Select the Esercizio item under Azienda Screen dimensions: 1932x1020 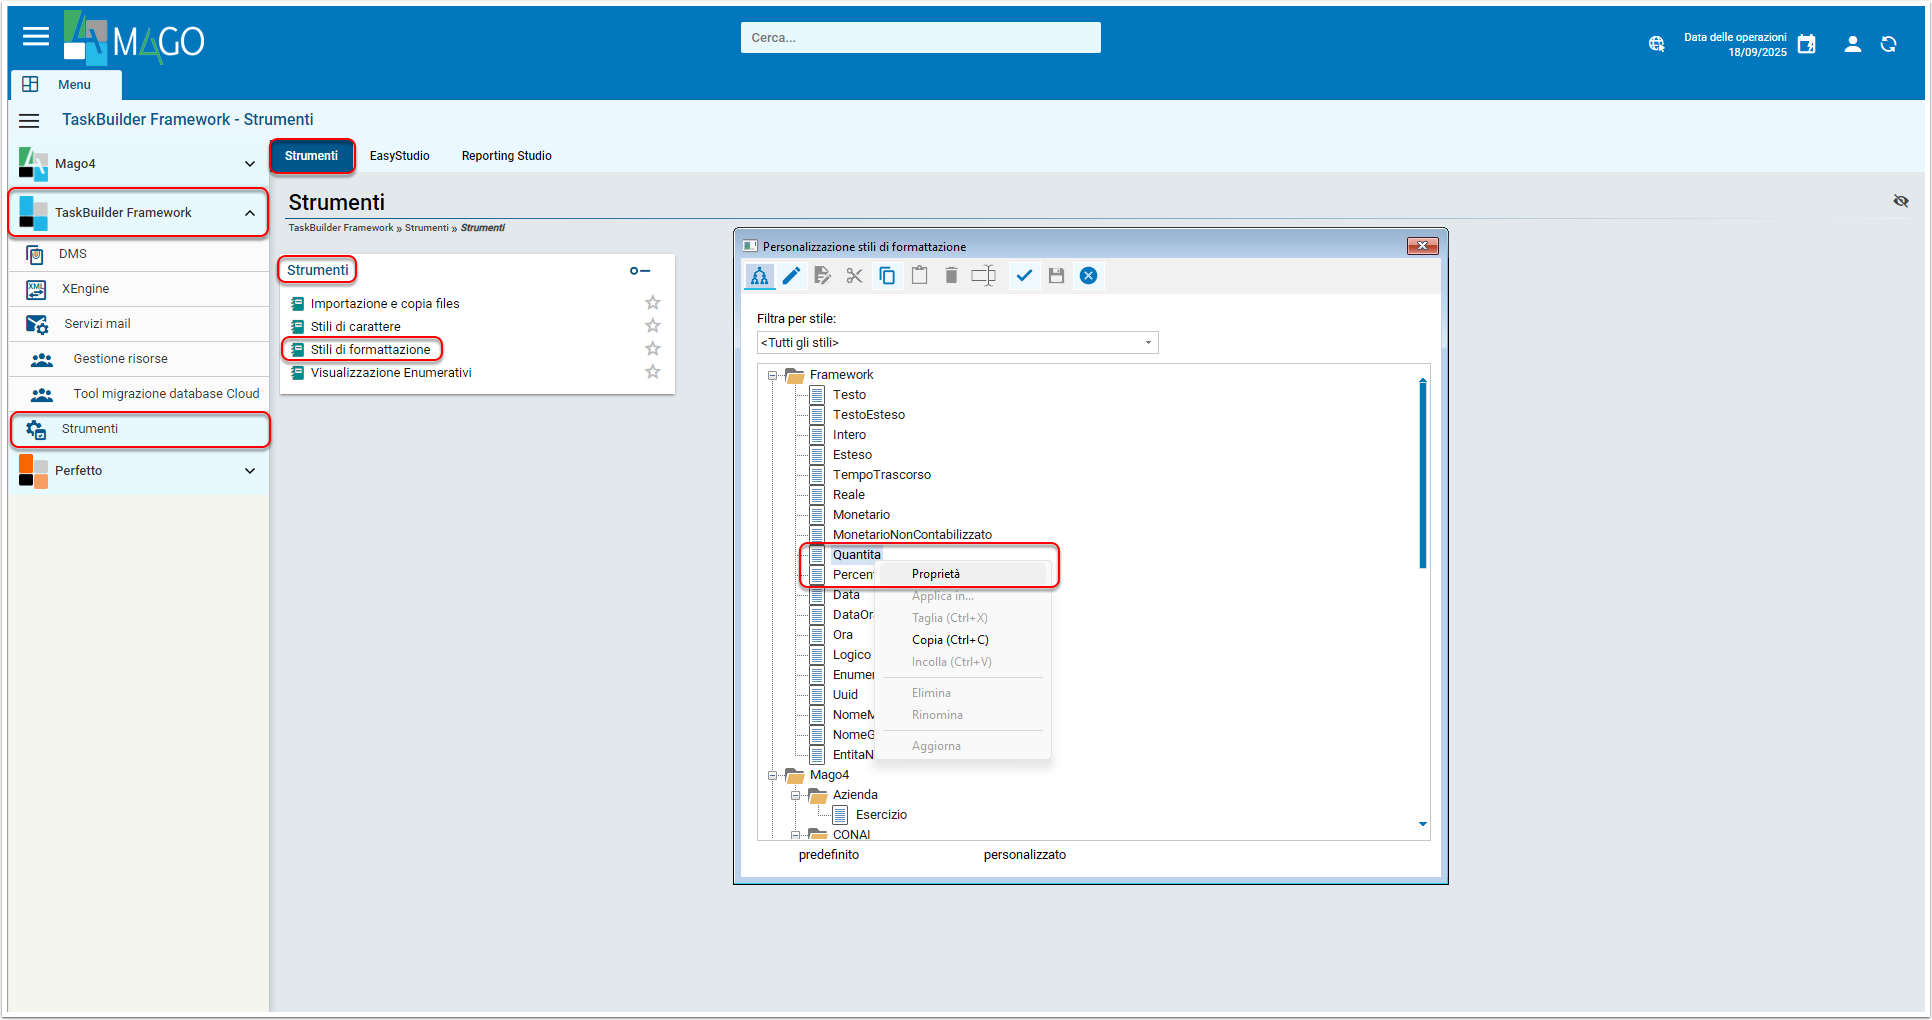pyautogui.click(x=881, y=815)
